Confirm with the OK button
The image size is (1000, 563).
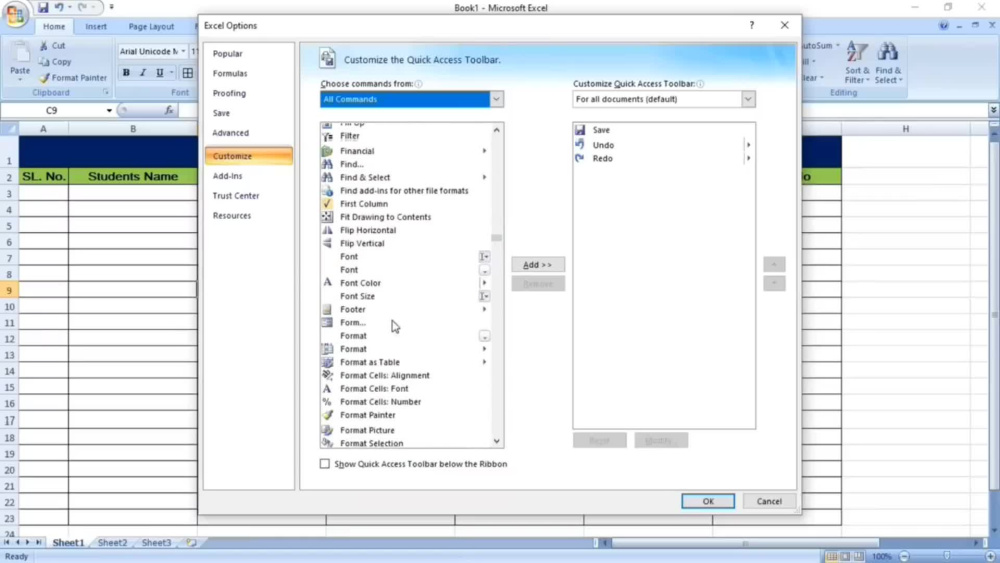[708, 501]
